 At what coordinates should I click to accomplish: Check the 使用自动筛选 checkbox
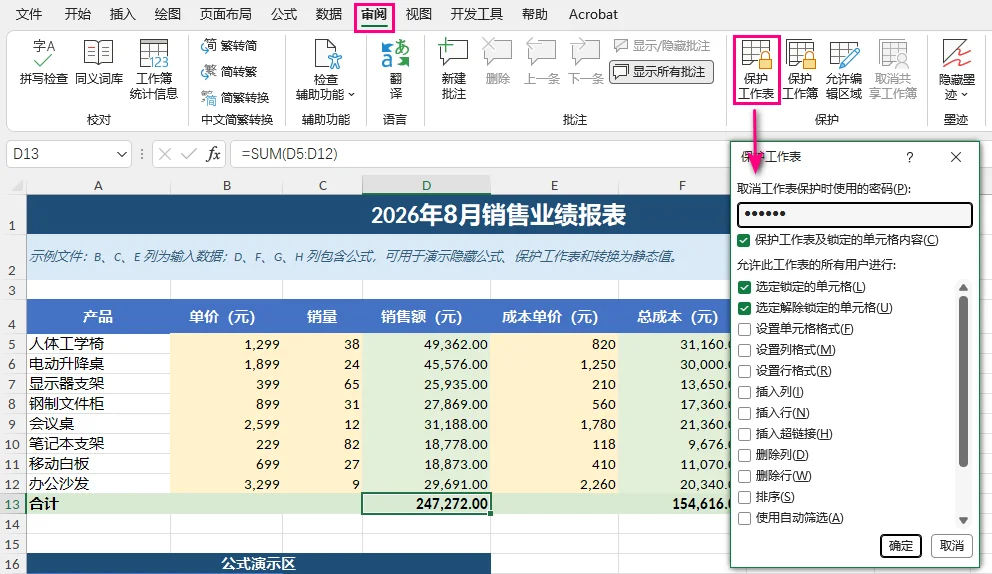point(745,518)
